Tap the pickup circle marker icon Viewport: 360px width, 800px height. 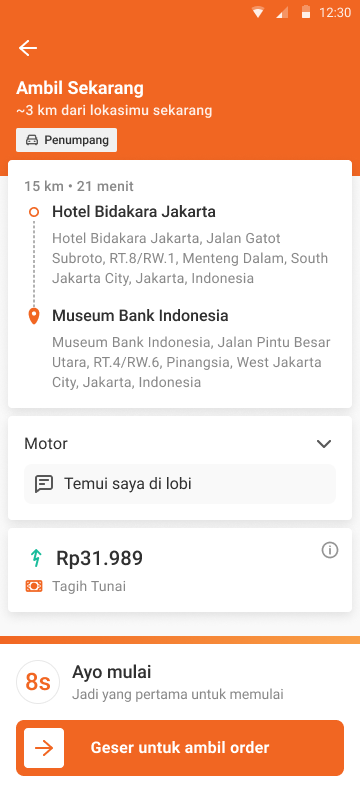coord(34,212)
